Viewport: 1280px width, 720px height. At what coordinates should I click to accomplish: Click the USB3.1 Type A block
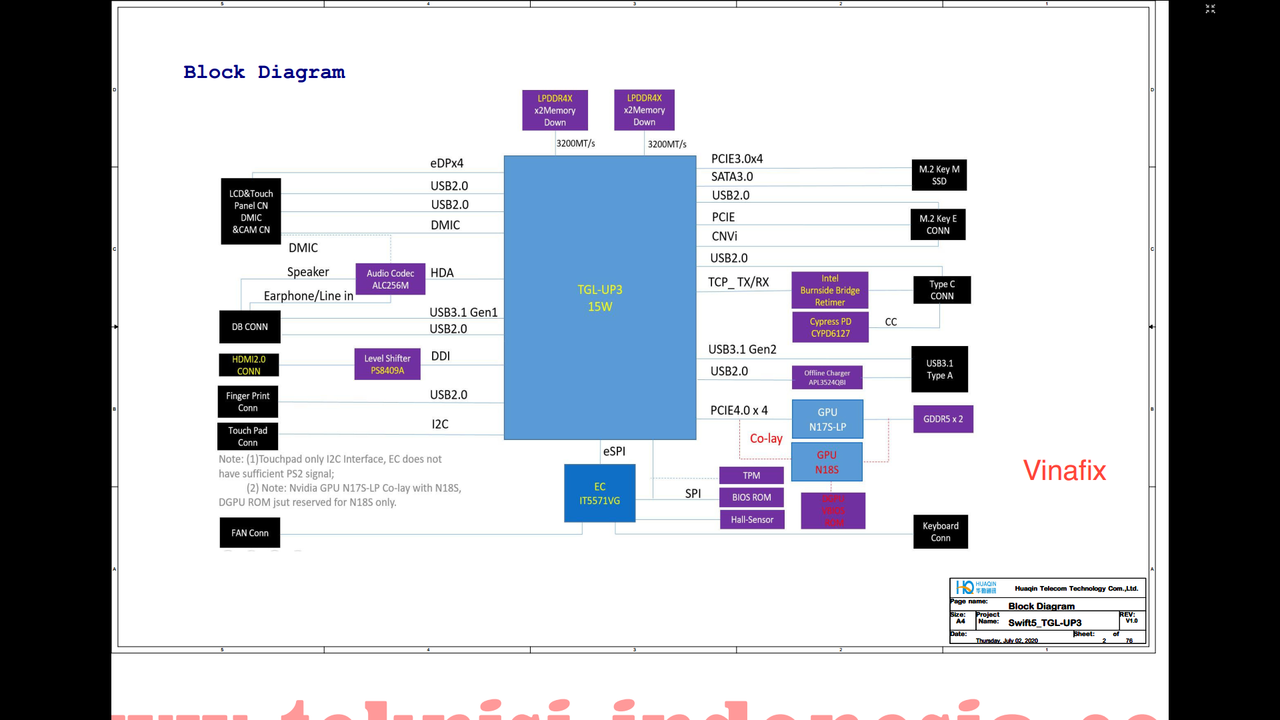pyautogui.click(x=940, y=369)
